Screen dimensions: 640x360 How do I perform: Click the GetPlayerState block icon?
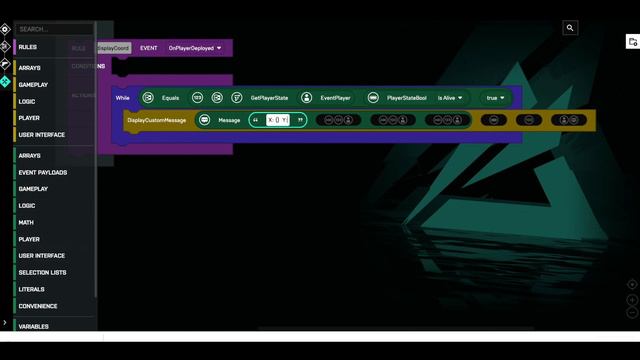click(x=237, y=98)
